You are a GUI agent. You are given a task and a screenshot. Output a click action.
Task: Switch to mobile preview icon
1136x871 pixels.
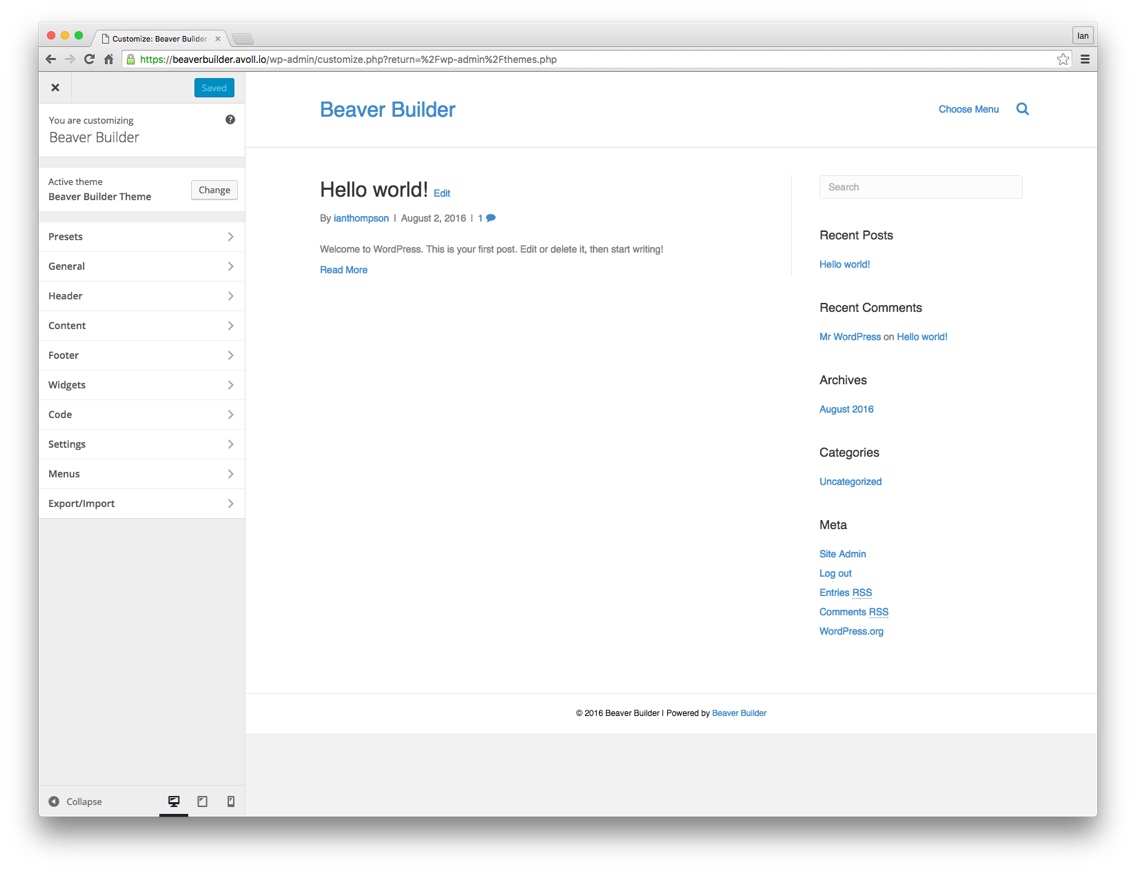pos(230,801)
